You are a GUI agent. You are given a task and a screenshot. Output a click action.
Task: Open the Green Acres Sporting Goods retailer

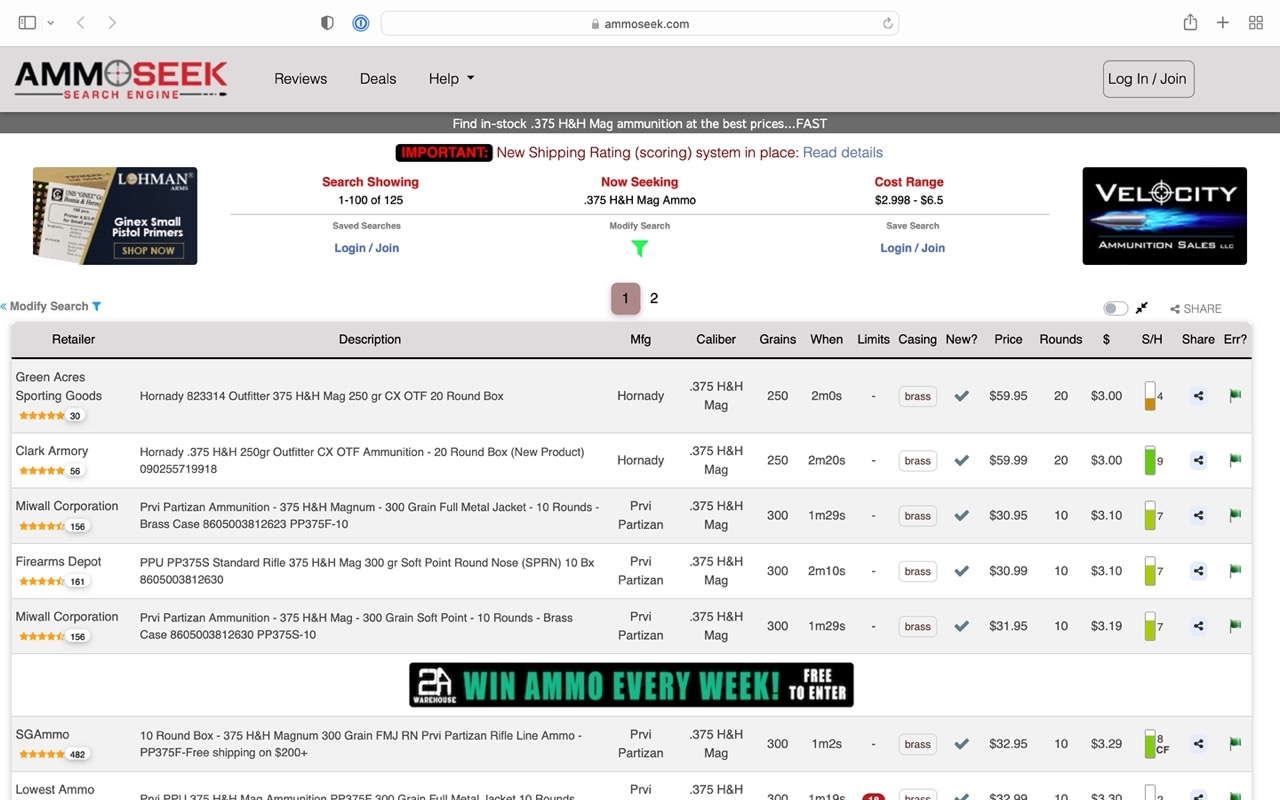[x=58, y=386]
